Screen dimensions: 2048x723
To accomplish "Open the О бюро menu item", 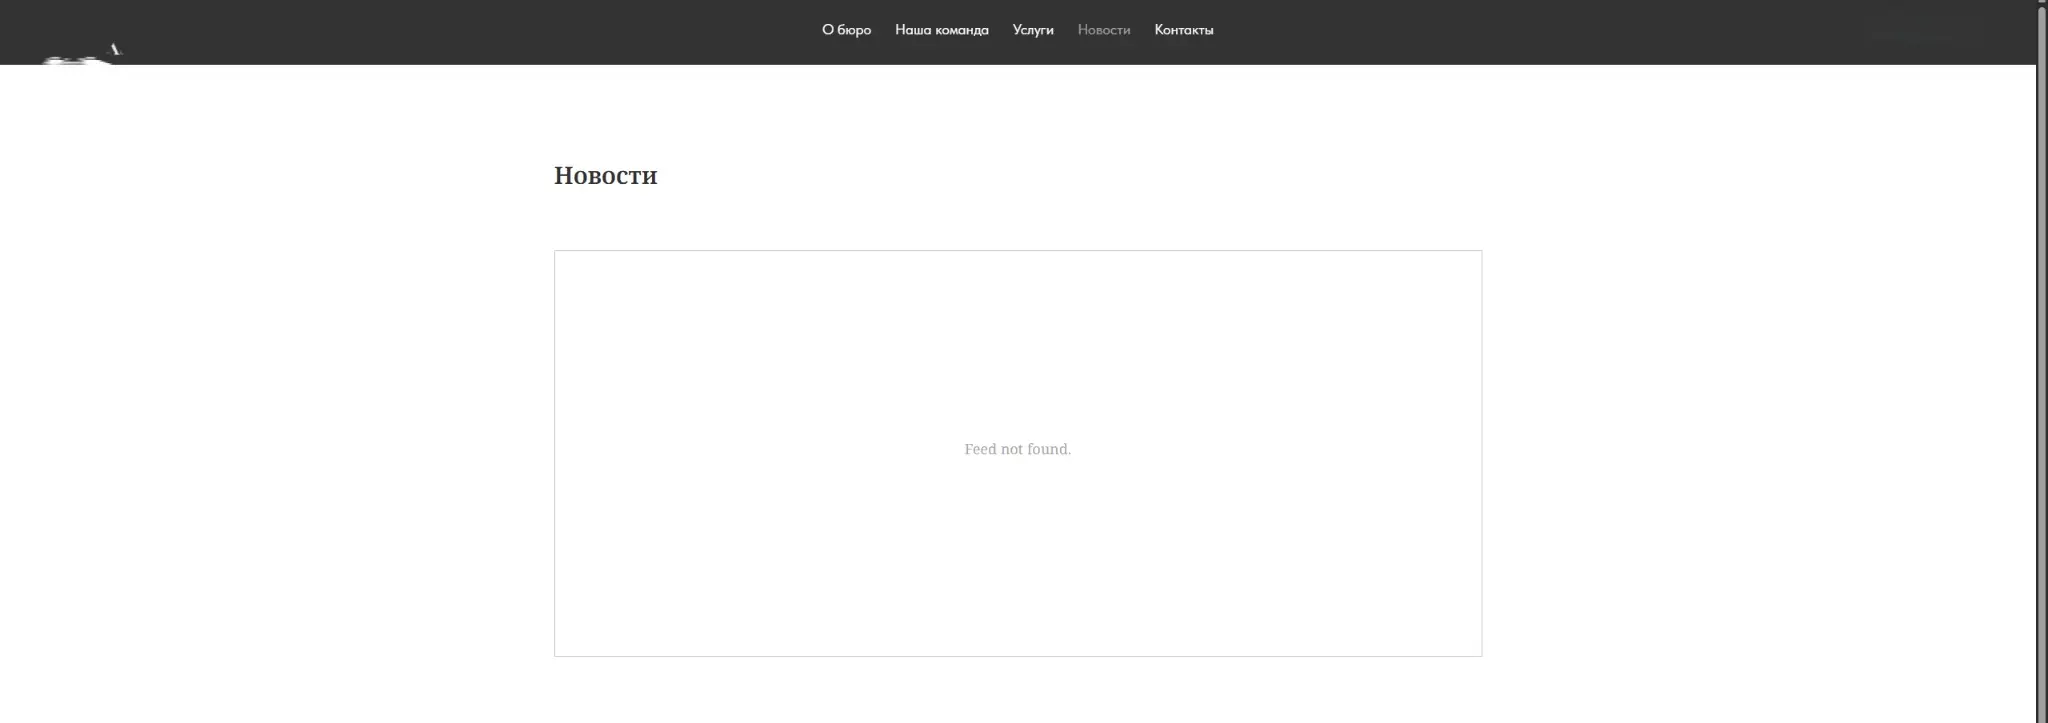I will [846, 30].
